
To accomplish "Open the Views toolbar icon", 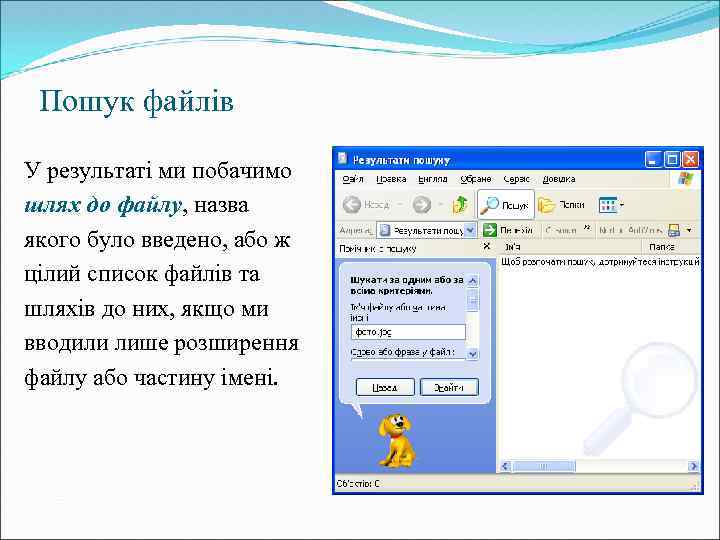I will (608, 205).
